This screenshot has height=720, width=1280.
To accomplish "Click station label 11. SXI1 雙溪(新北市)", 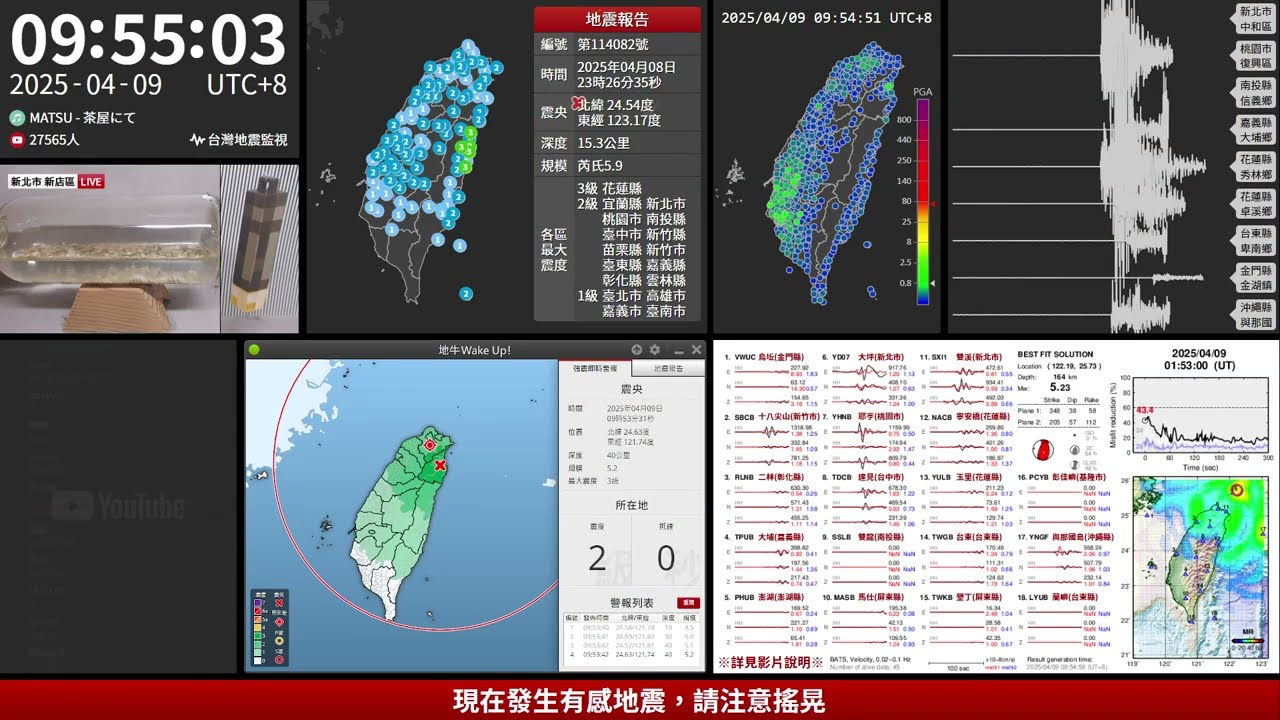I will (959, 356).
